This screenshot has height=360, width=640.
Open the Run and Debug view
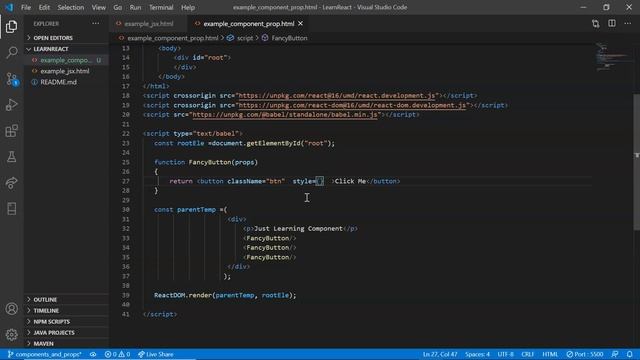[11, 105]
